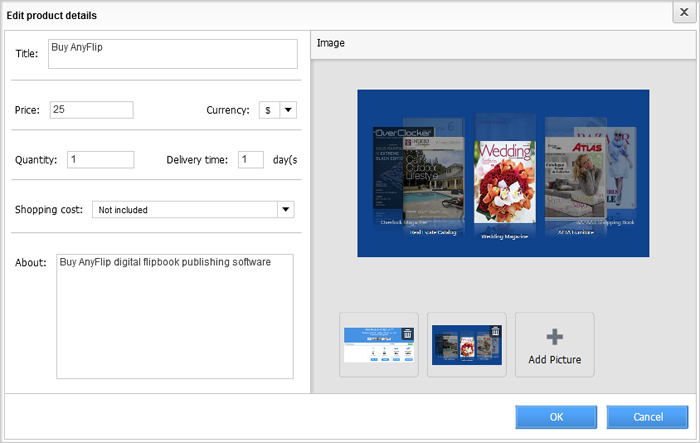This screenshot has width=700, height=443.
Task: Delete the first product picture via trash icon
Action: (x=407, y=334)
